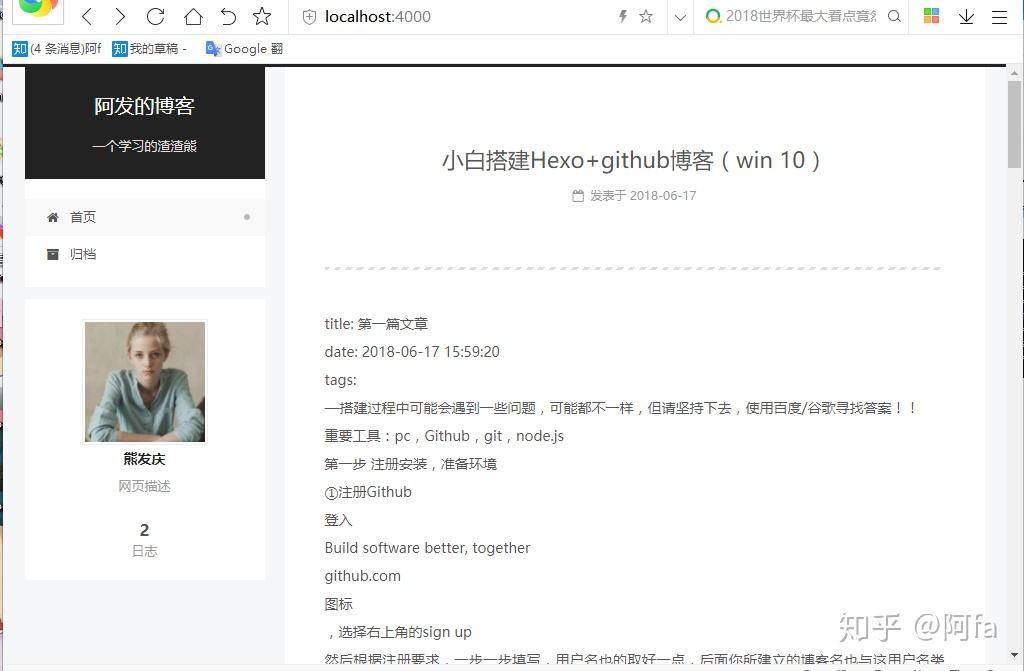
Task: Expand the address bar dropdown chevron
Action: pos(681,16)
